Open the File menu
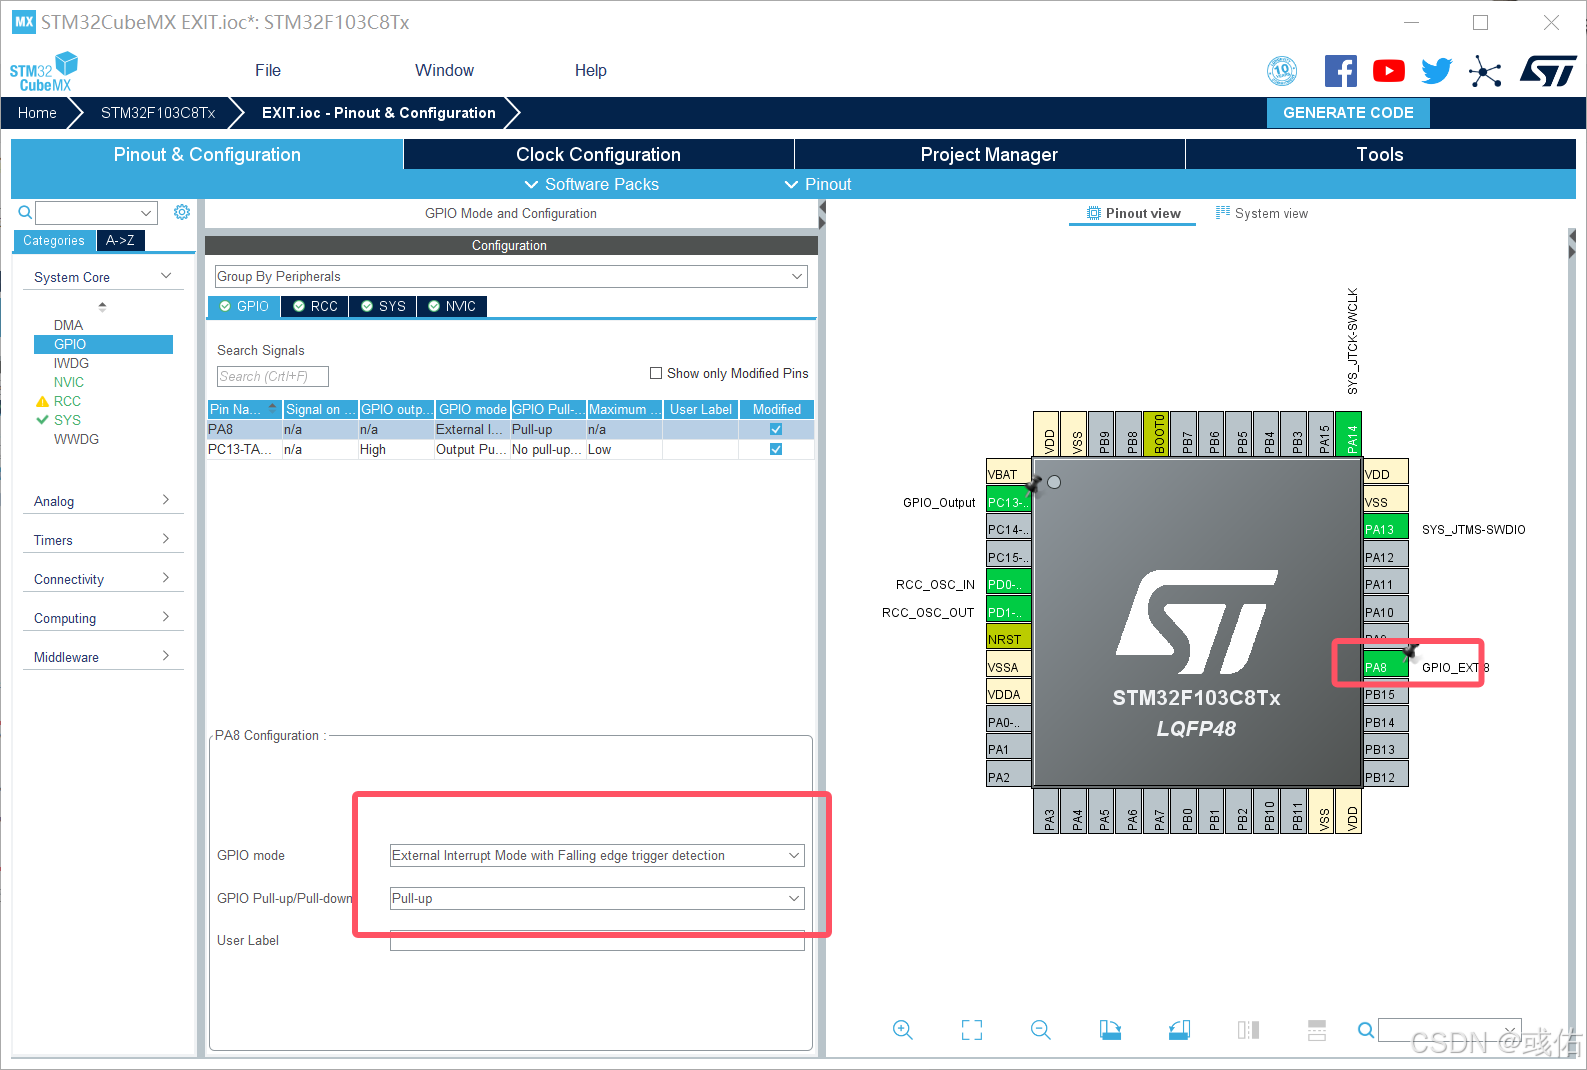 (268, 70)
